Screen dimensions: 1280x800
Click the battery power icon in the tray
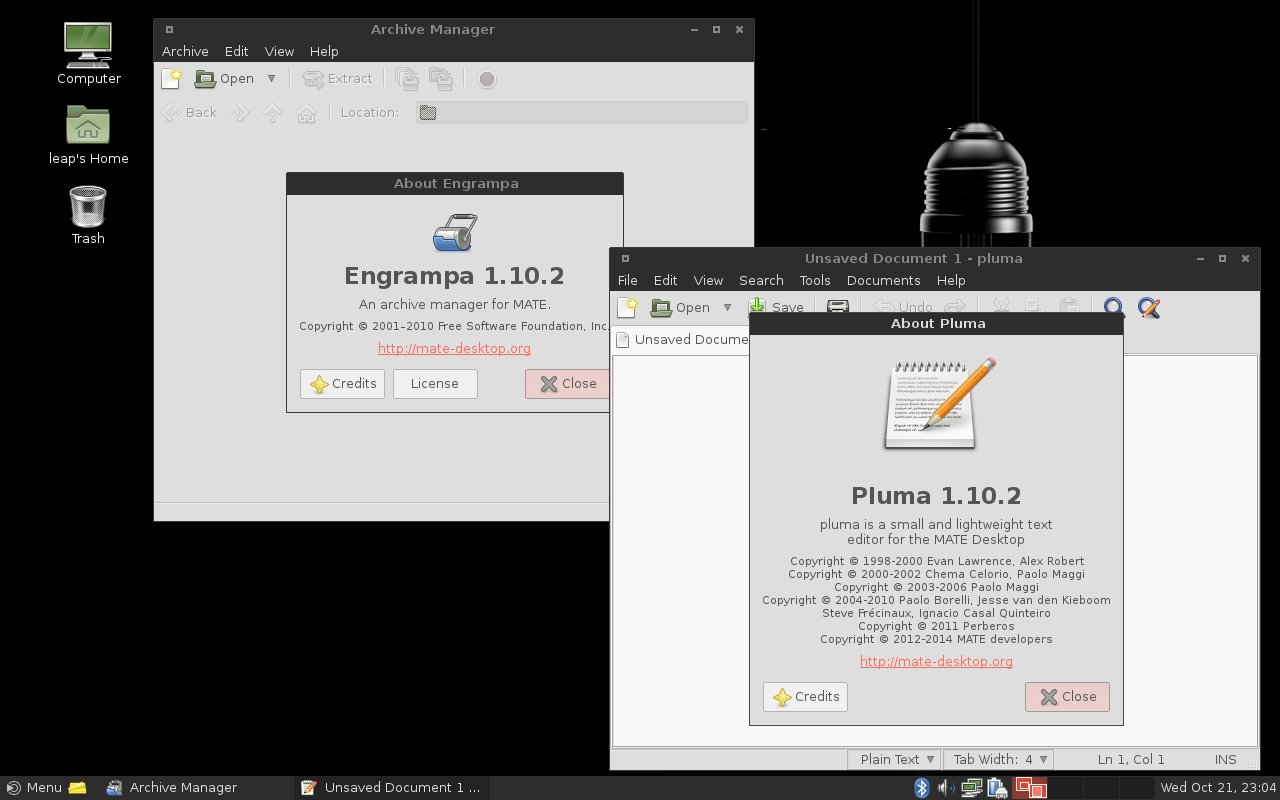996,788
